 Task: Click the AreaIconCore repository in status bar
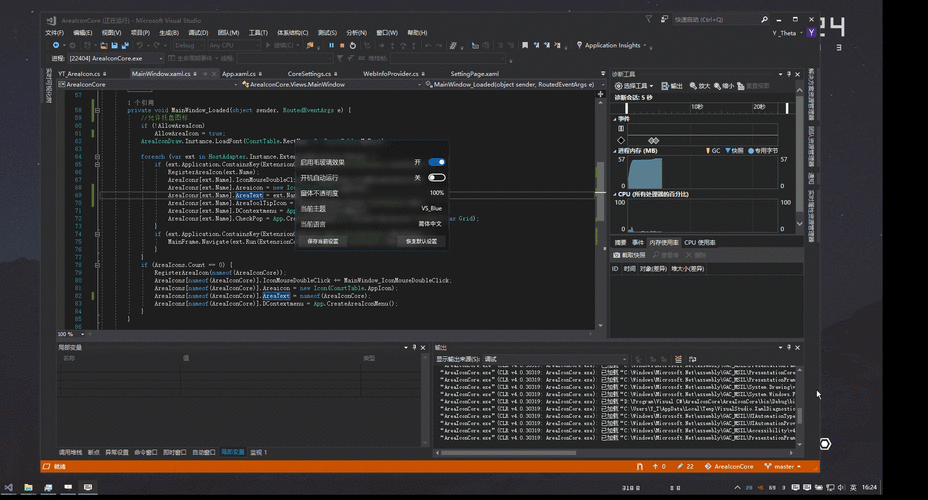point(729,466)
